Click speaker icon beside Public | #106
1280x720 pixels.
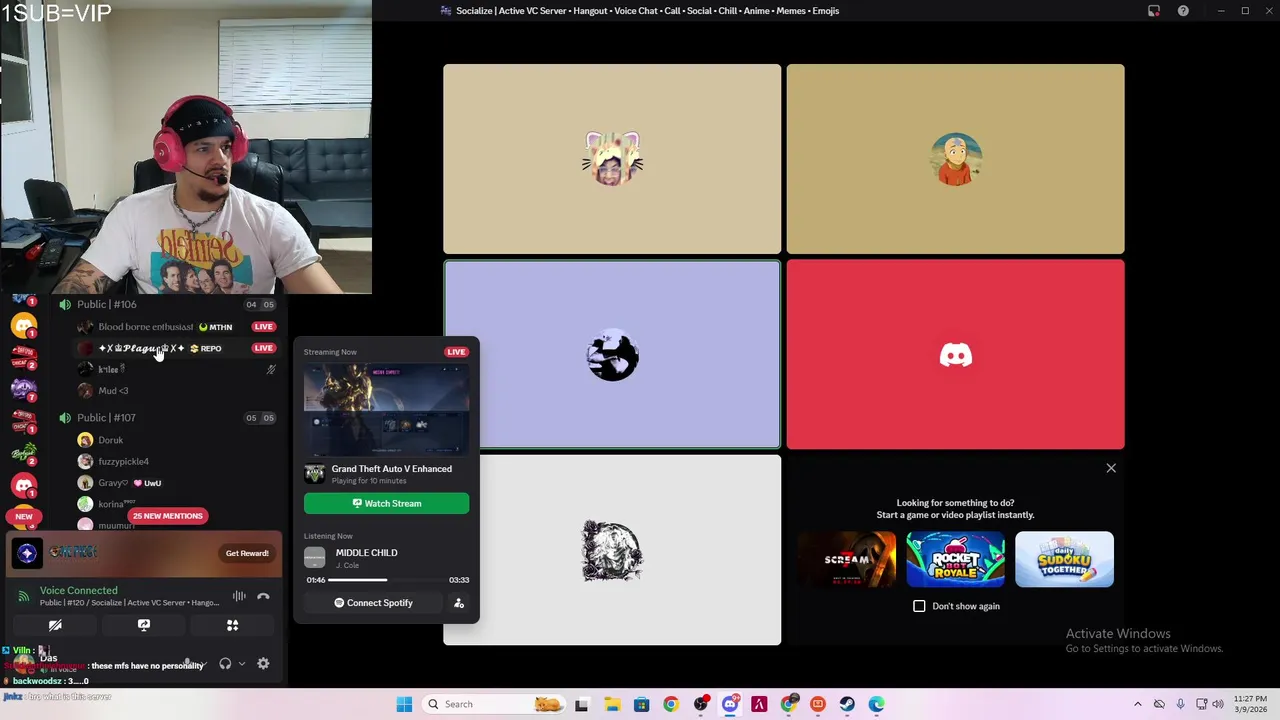tap(65, 304)
